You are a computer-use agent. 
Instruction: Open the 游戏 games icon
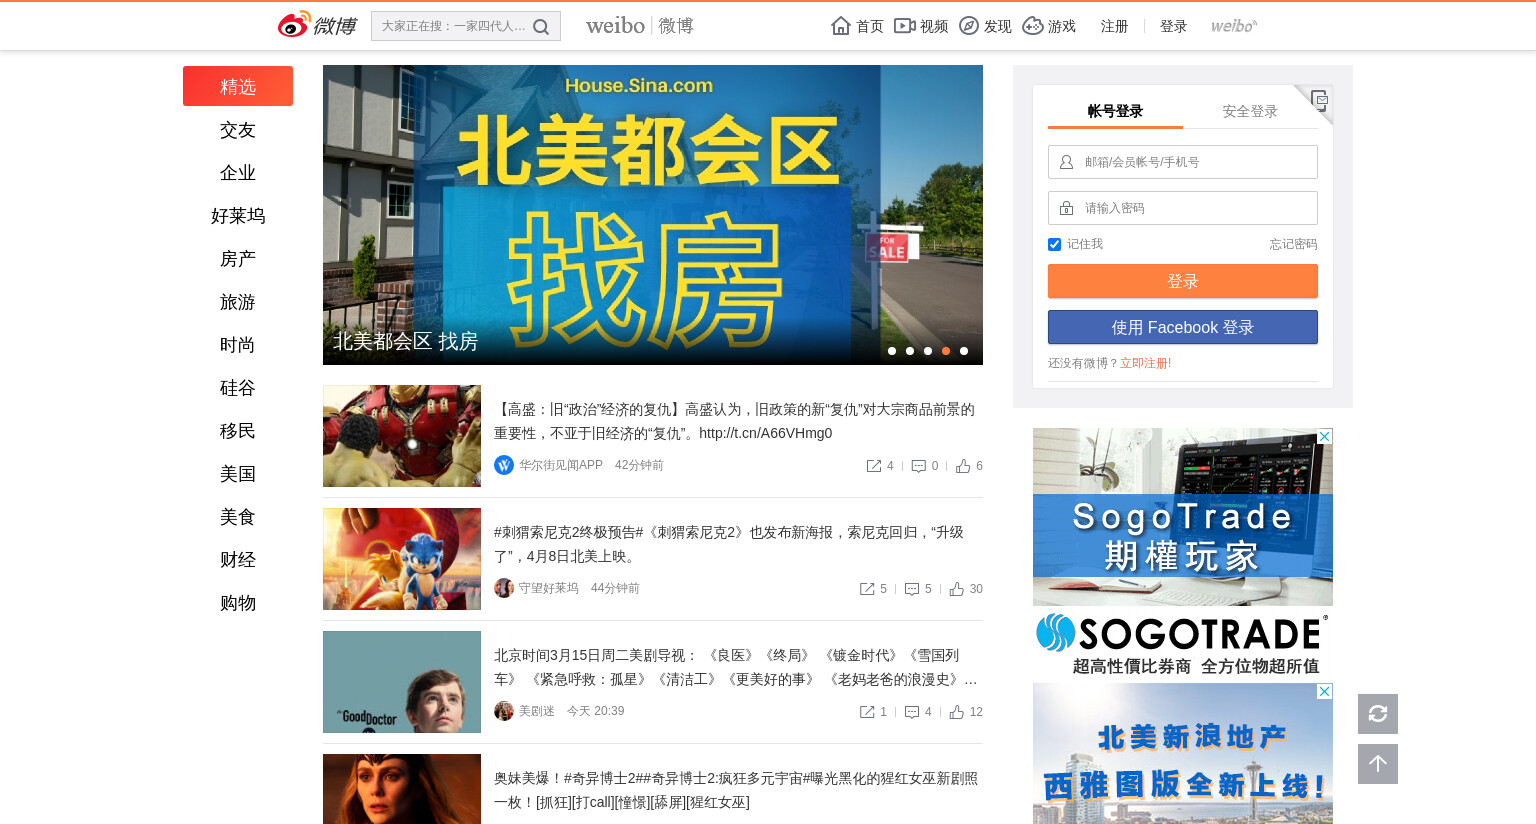coord(1033,26)
